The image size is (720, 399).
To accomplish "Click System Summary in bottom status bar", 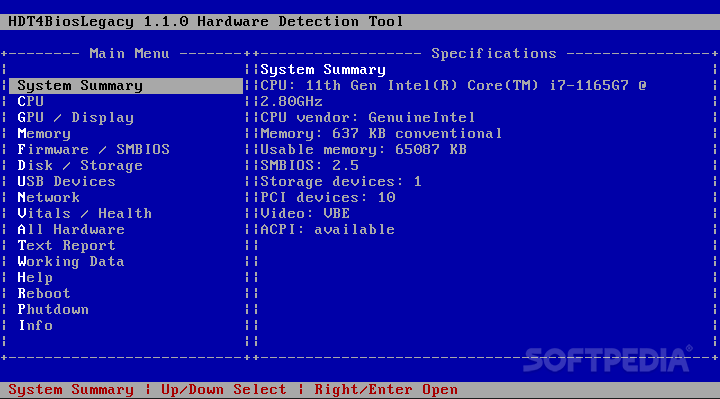I will (71, 390).
